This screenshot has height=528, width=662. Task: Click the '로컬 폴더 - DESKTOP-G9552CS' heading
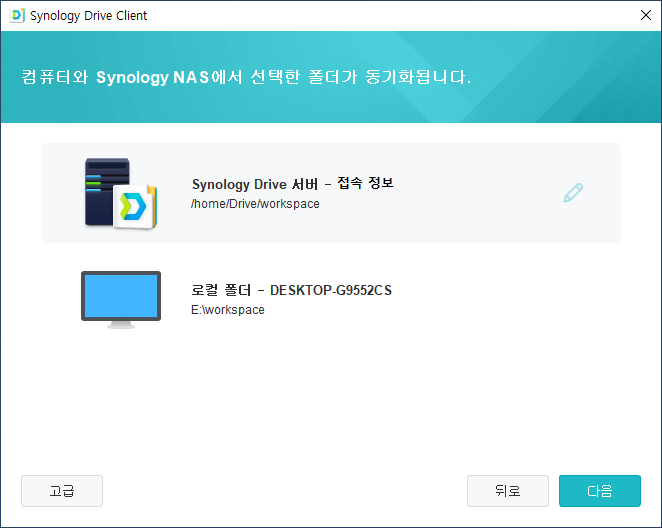coord(291,290)
